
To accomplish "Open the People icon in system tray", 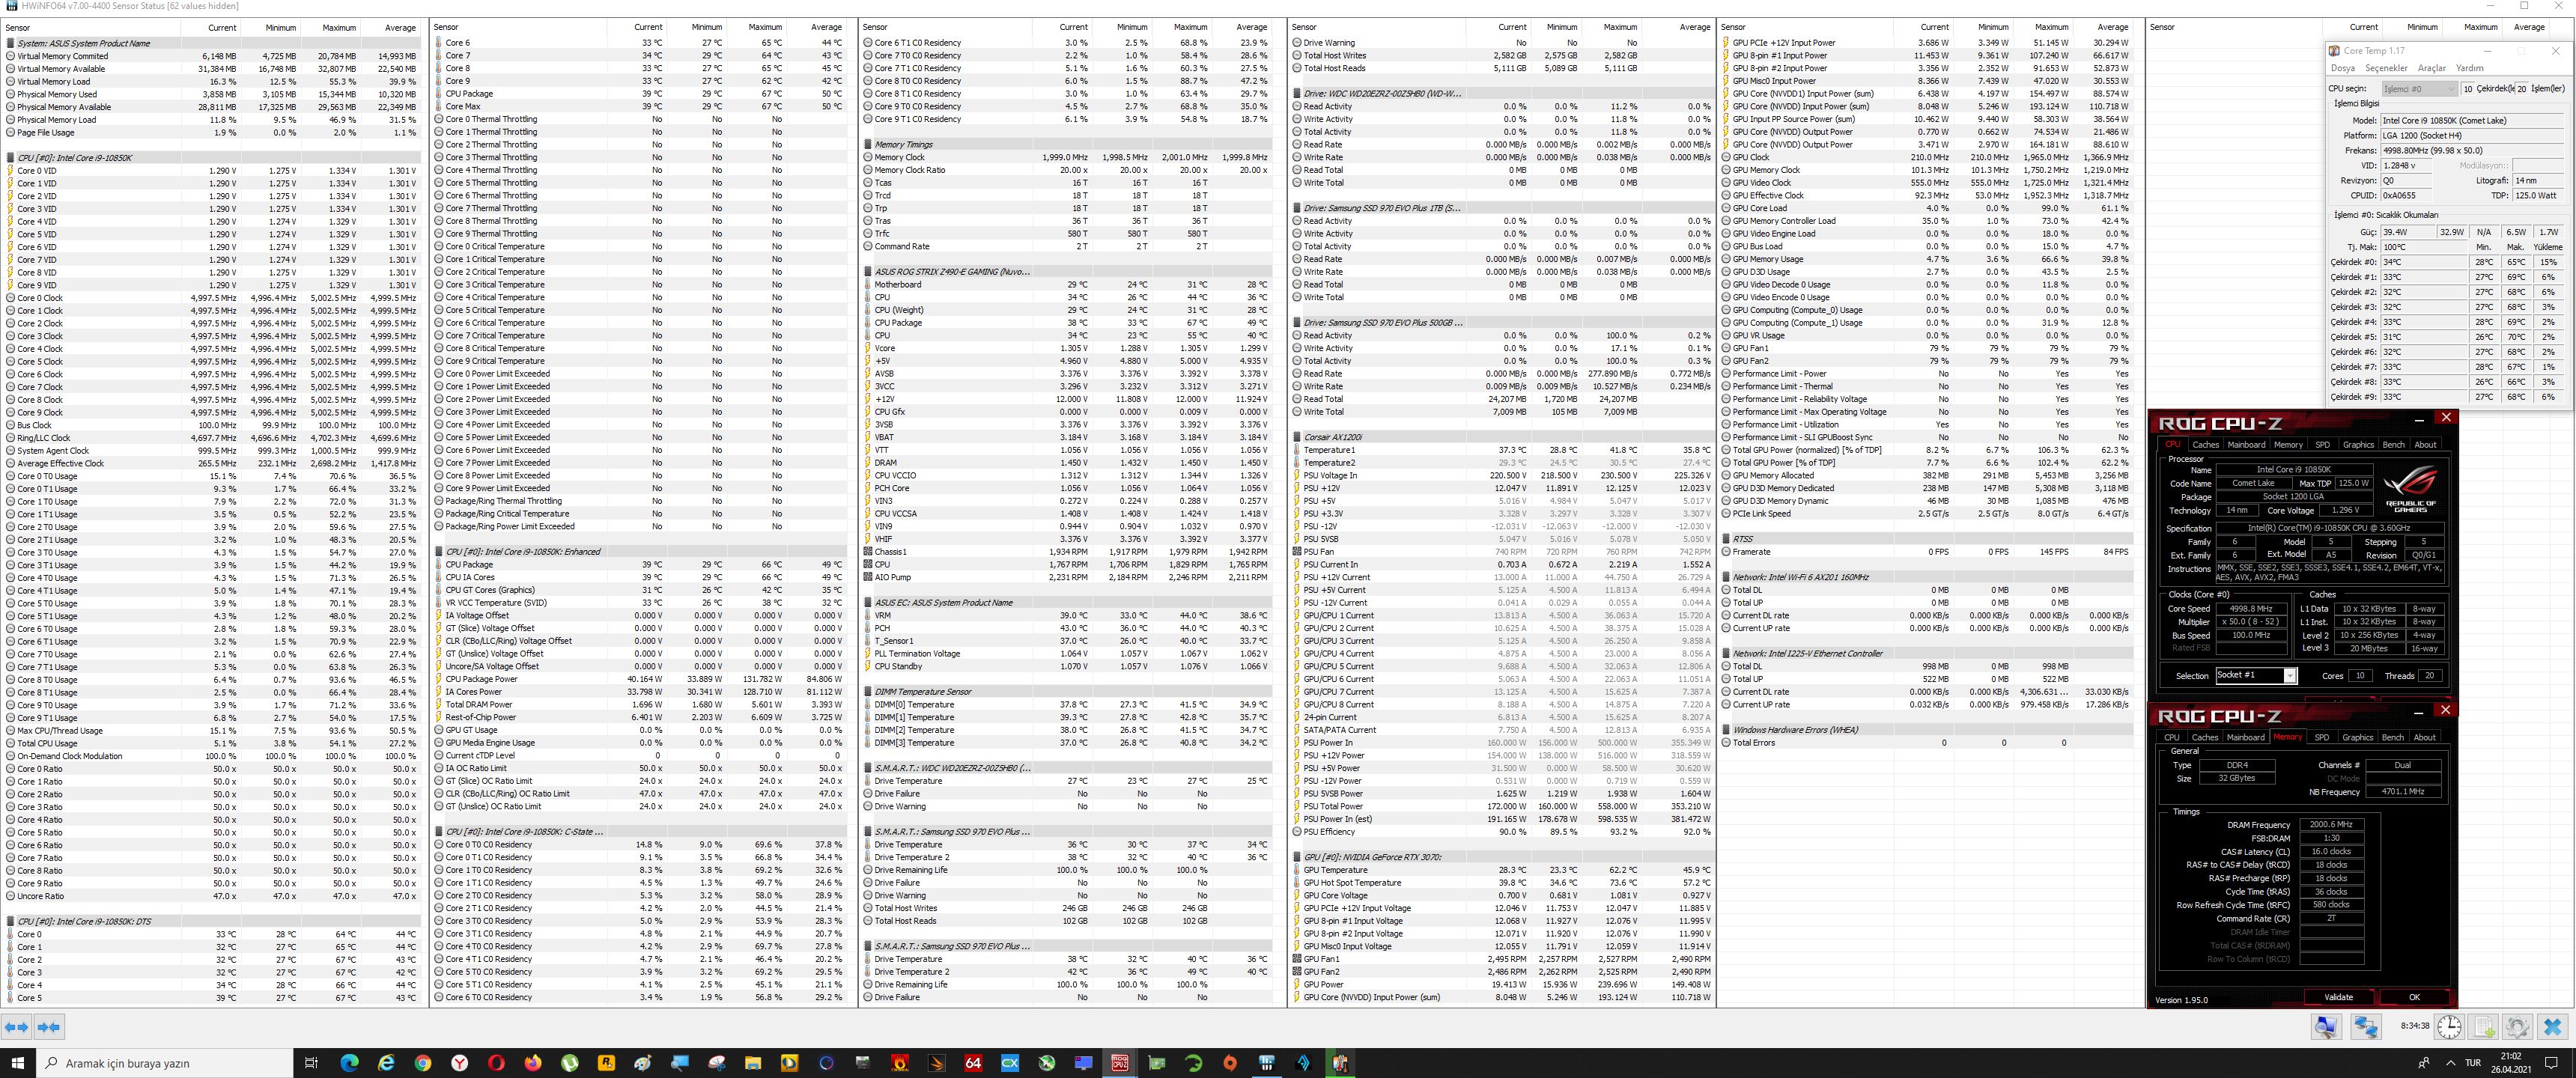I will pyautogui.click(x=2423, y=1063).
